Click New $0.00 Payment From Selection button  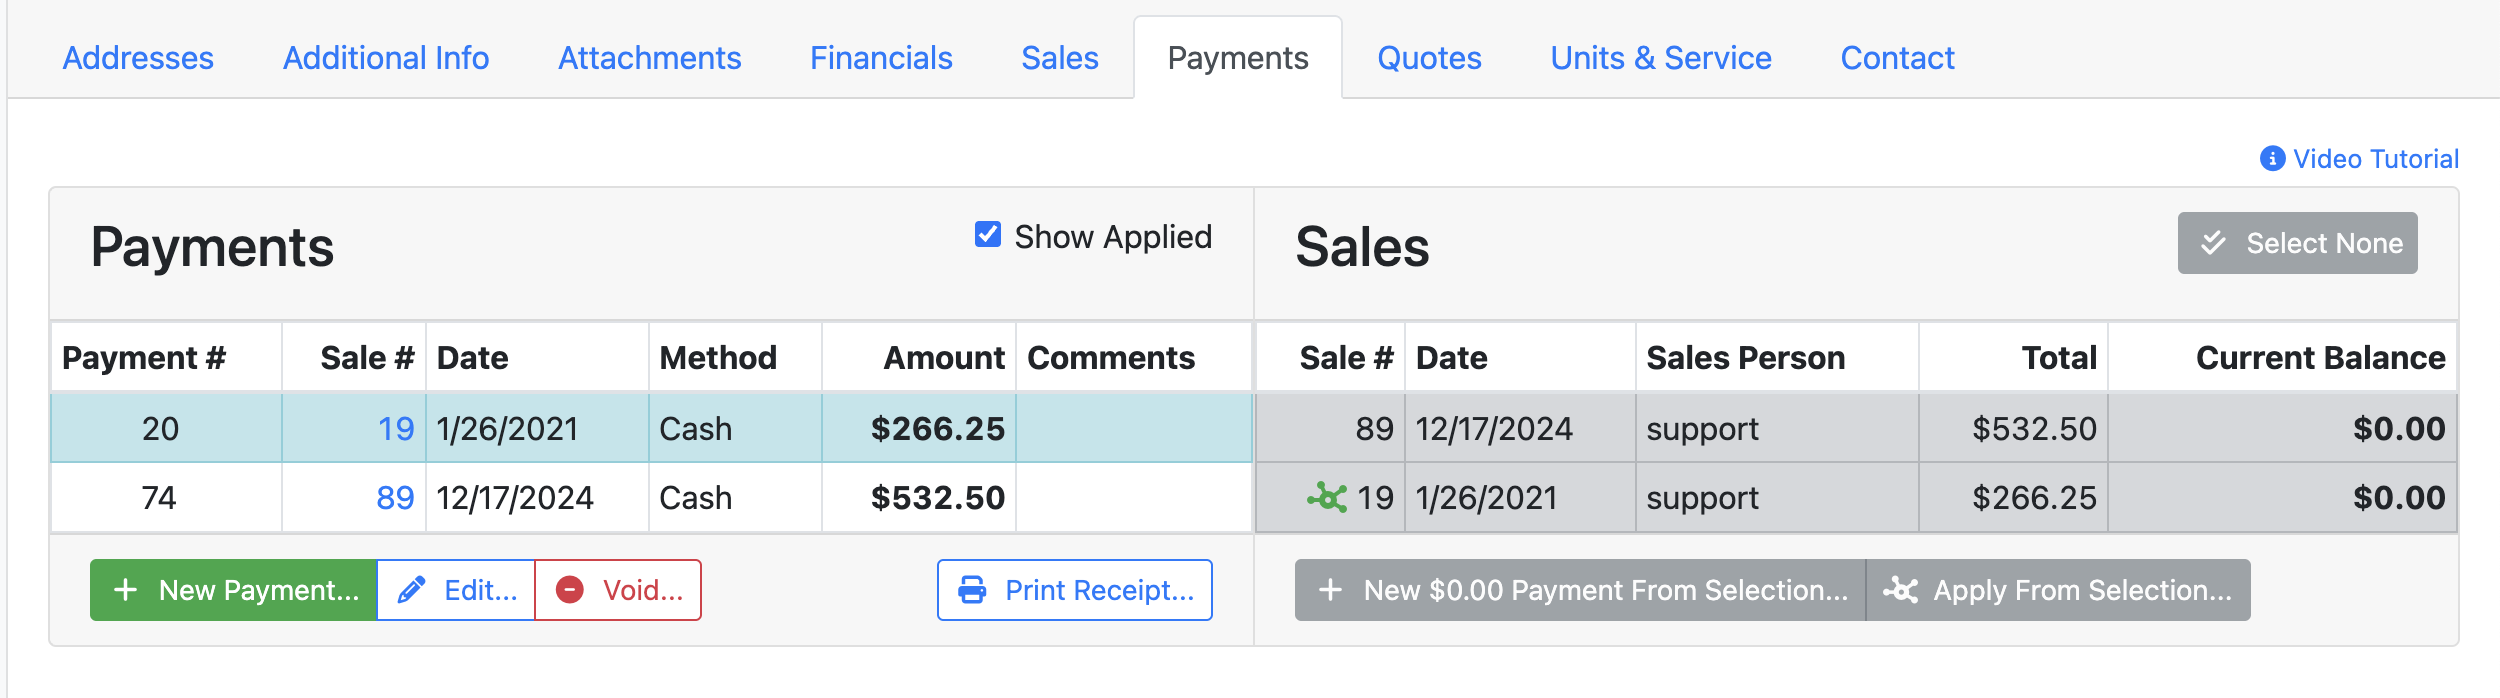(x=1580, y=590)
